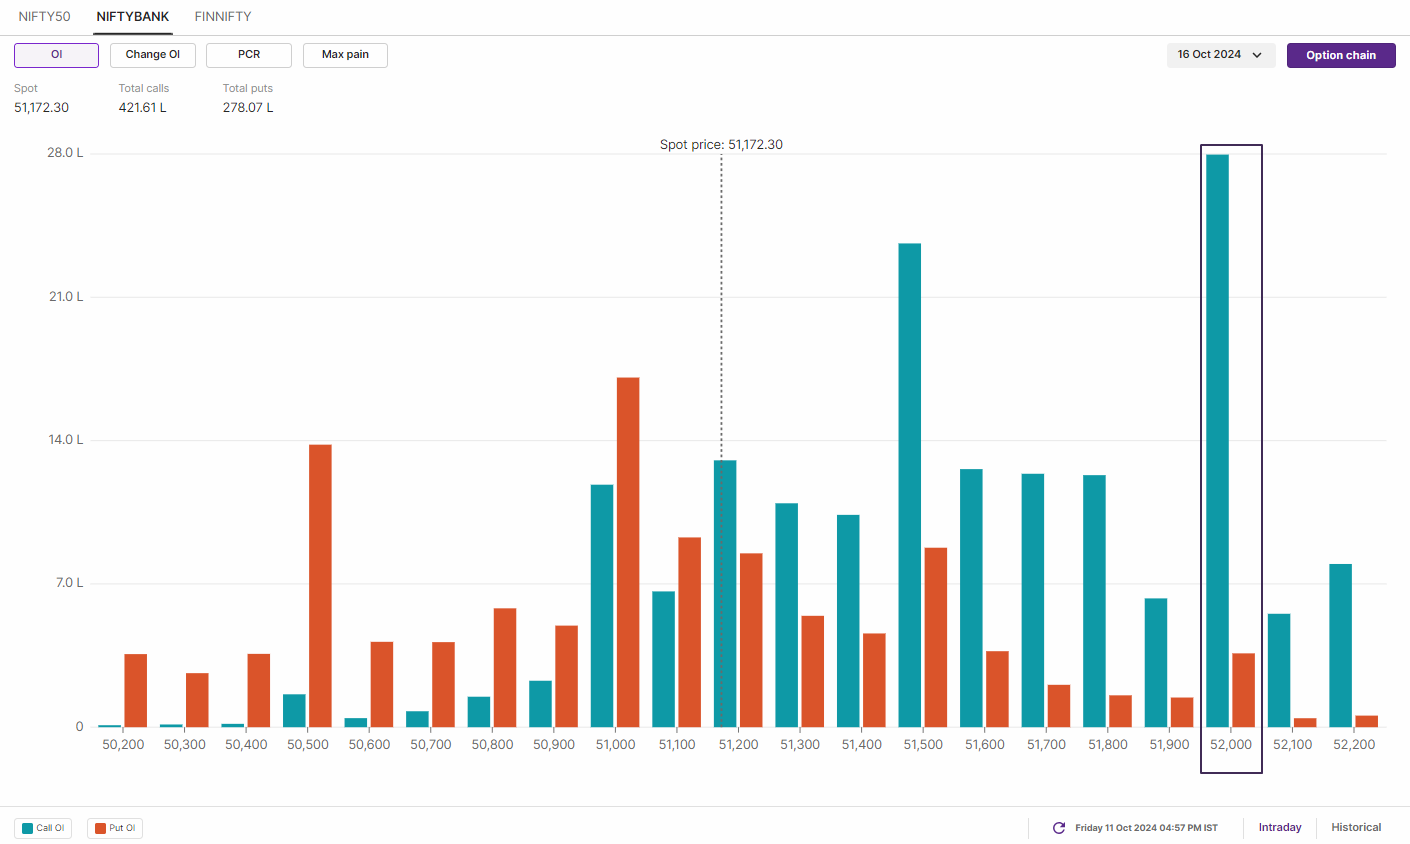1410x844 pixels.
Task: Click the 51,500 call OI bar
Action: click(910, 485)
